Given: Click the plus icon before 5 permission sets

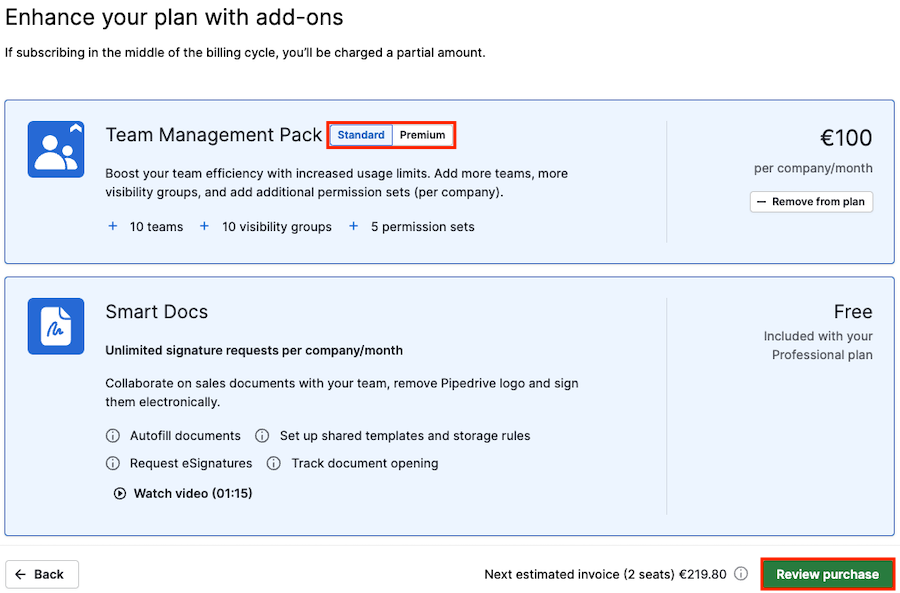Looking at the screenshot, I should tap(354, 227).
